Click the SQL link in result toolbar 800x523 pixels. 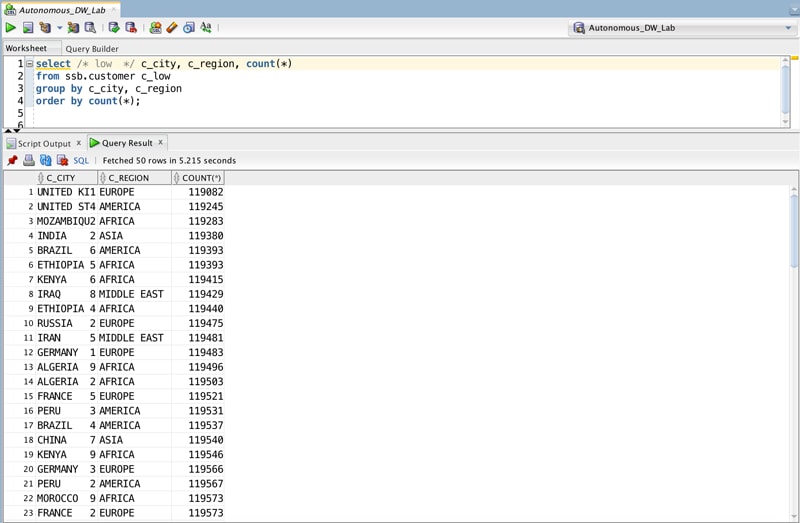point(81,160)
